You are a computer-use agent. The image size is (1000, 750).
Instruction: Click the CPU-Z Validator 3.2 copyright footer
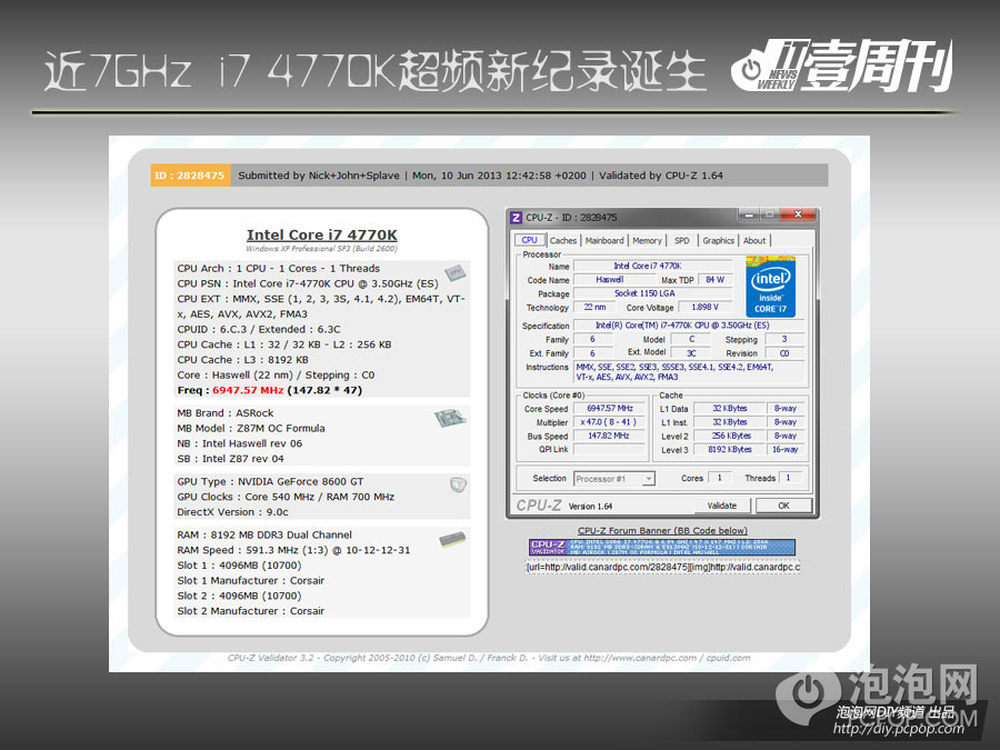(489, 658)
